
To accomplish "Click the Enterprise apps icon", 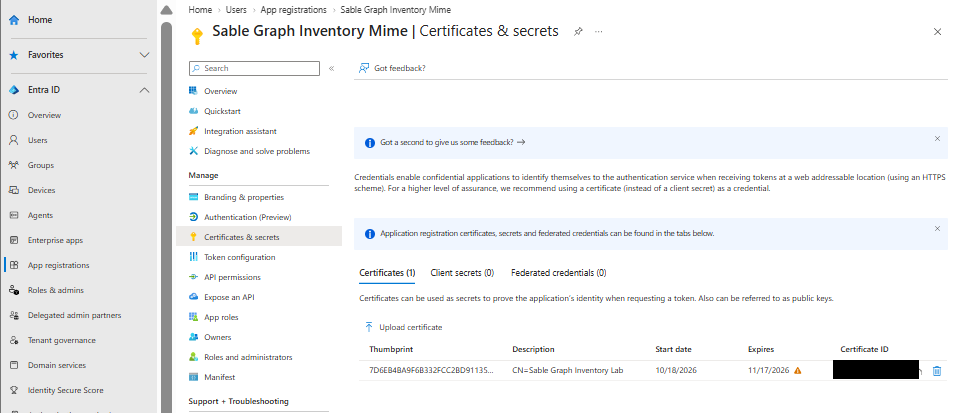I will point(13,240).
